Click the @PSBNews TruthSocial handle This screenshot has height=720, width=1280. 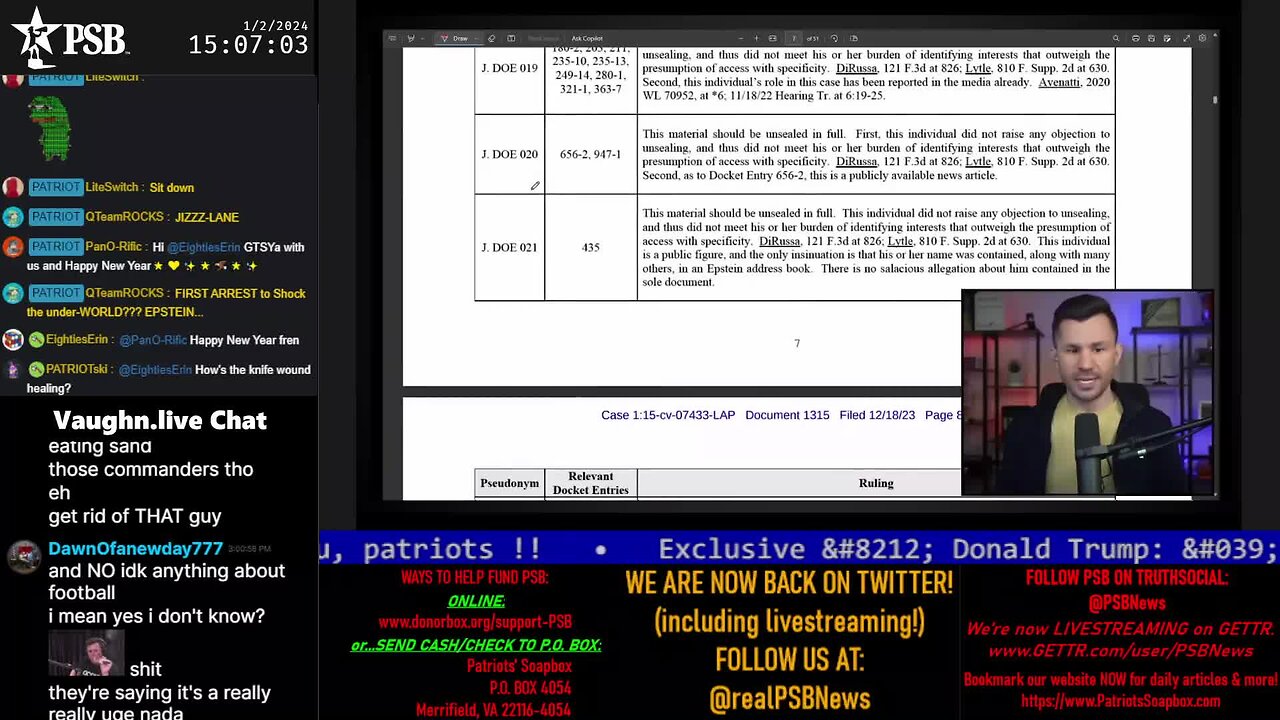coord(1127,603)
